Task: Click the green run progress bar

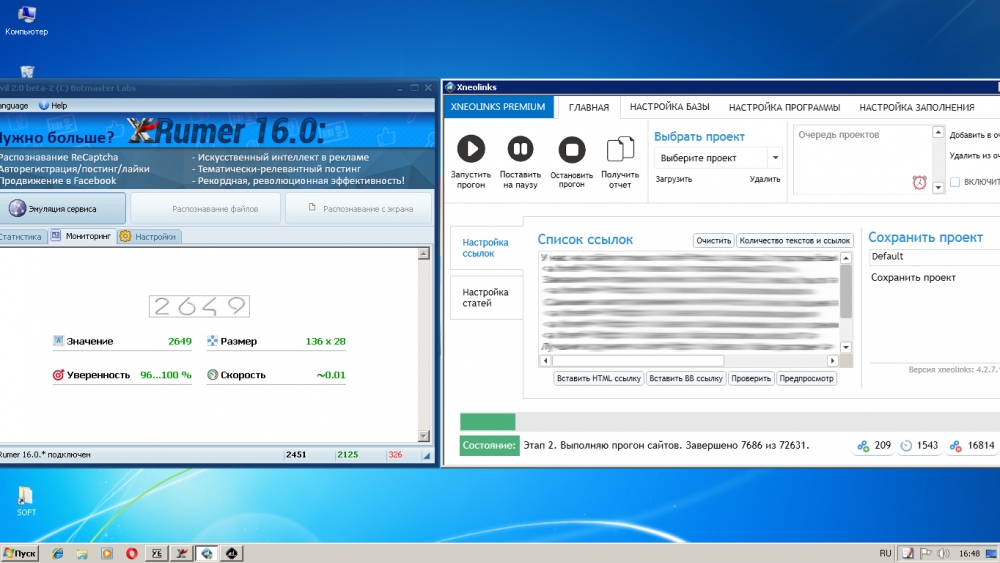Action: point(487,421)
